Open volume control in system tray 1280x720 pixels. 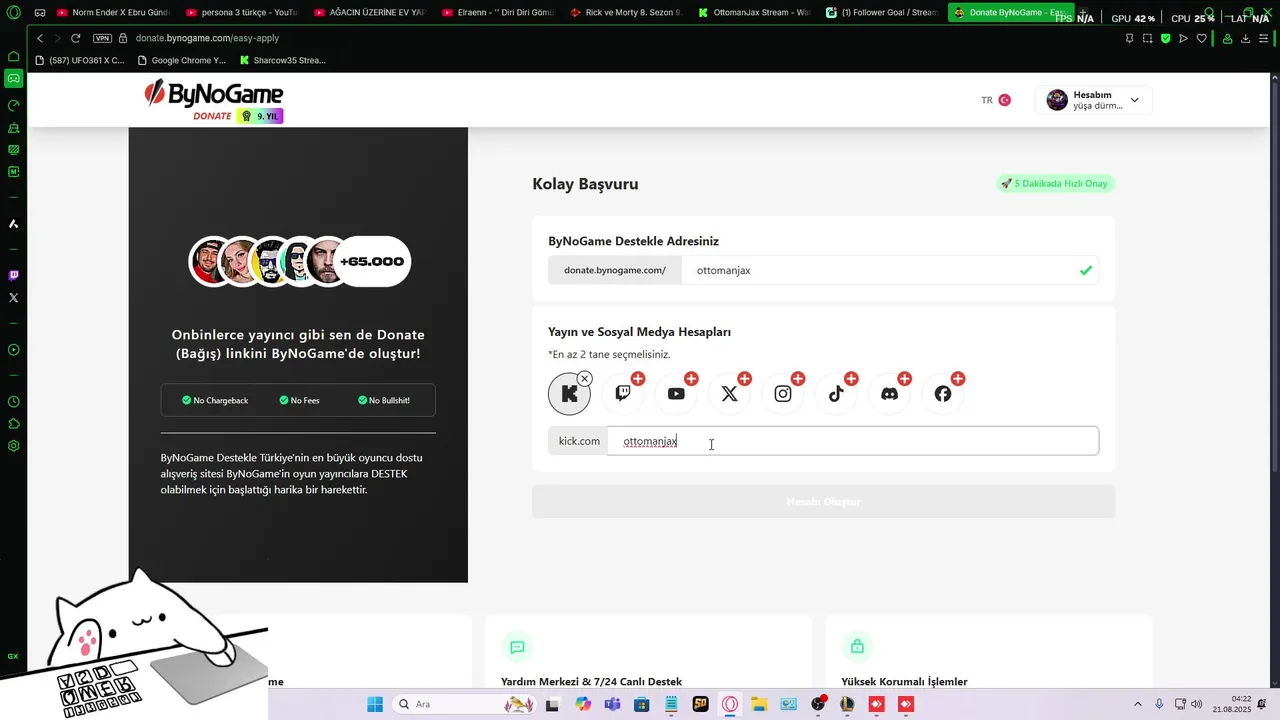tap(1197, 704)
